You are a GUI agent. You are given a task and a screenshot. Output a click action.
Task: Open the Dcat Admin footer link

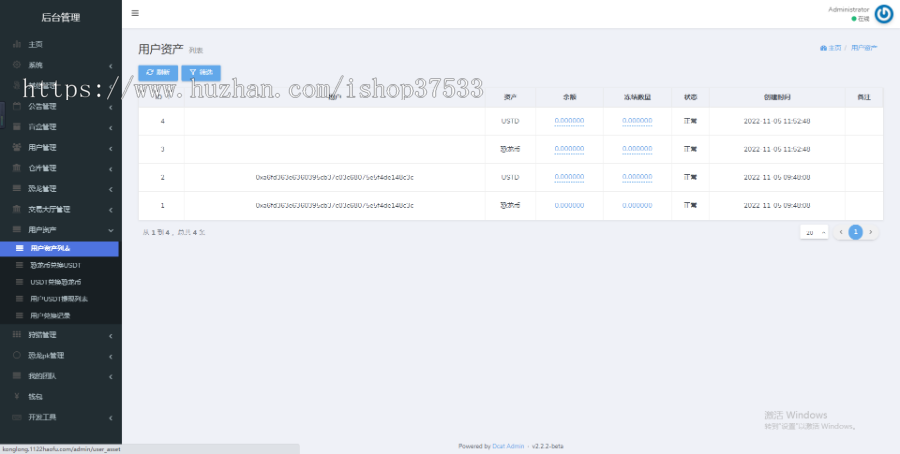[x=508, y=446]
